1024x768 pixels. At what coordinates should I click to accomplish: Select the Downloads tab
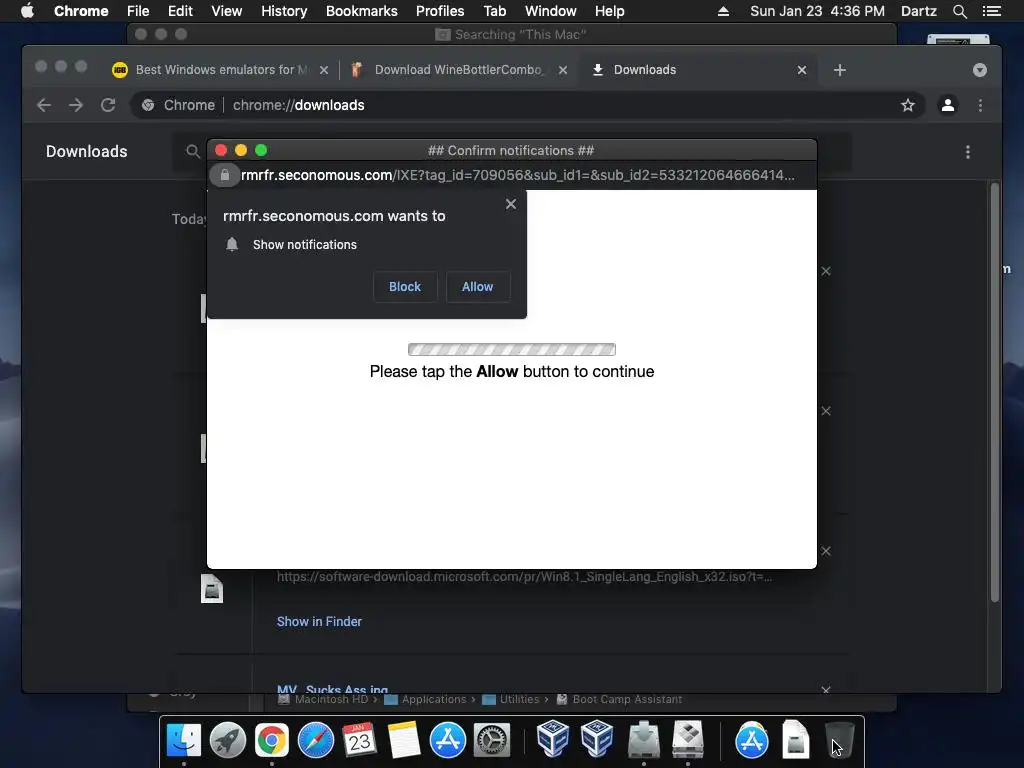point(697,70)
